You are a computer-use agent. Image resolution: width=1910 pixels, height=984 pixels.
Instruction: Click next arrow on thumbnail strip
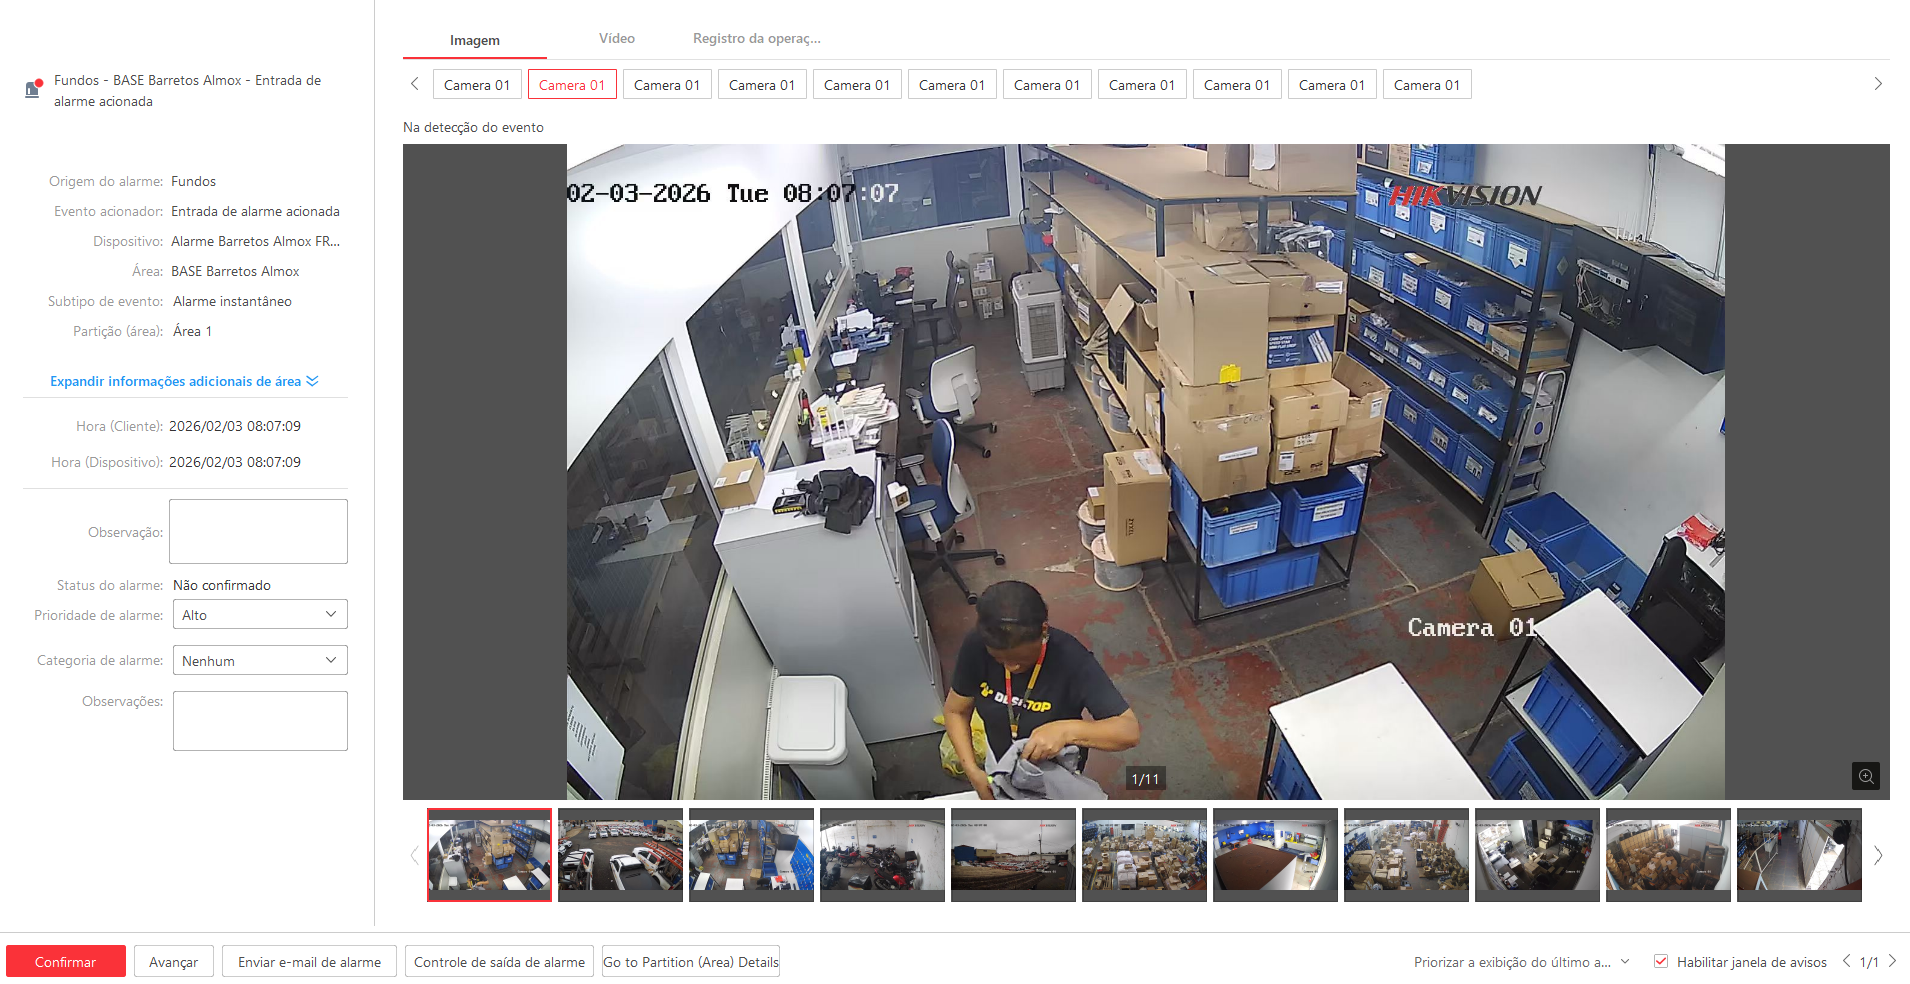1877,855
